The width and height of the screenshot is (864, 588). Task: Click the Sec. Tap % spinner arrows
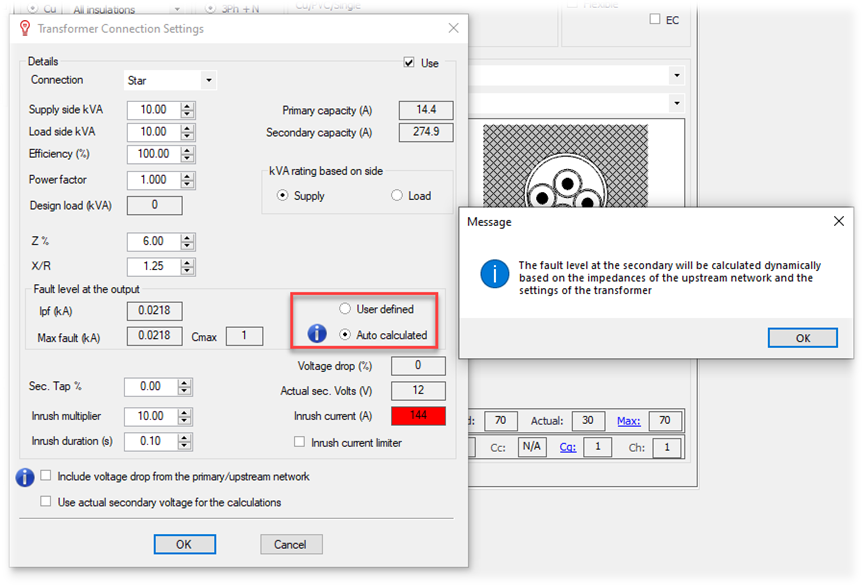[185, 387]
